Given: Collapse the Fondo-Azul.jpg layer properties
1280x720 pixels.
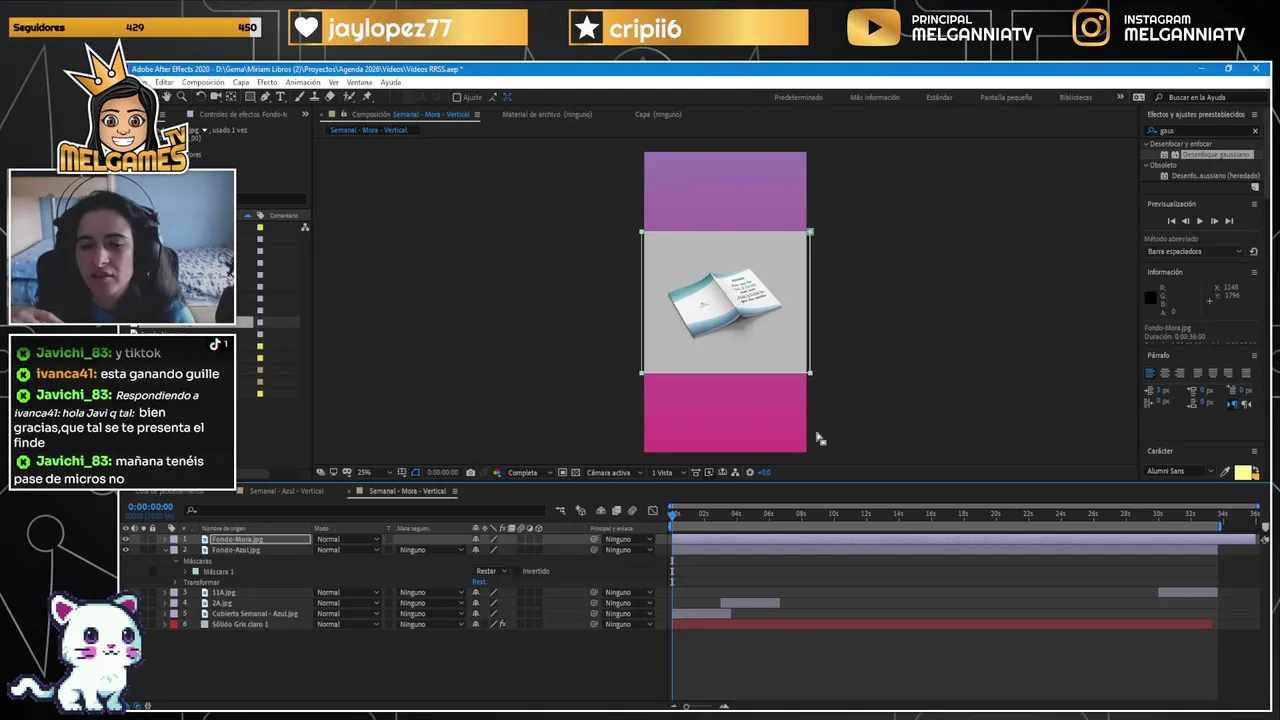Looking at the screenshot, I should pyautogui.click(x=165, y=550).
